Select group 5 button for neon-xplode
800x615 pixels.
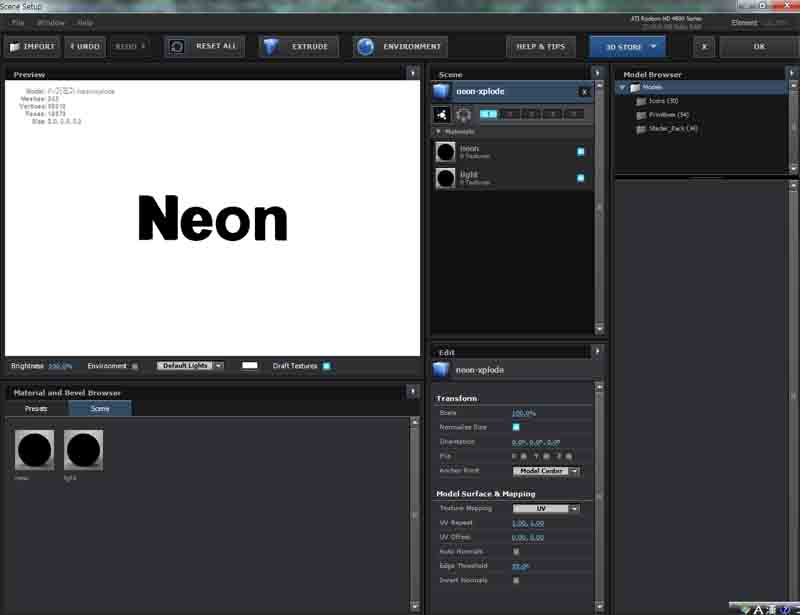click(574, 114)
